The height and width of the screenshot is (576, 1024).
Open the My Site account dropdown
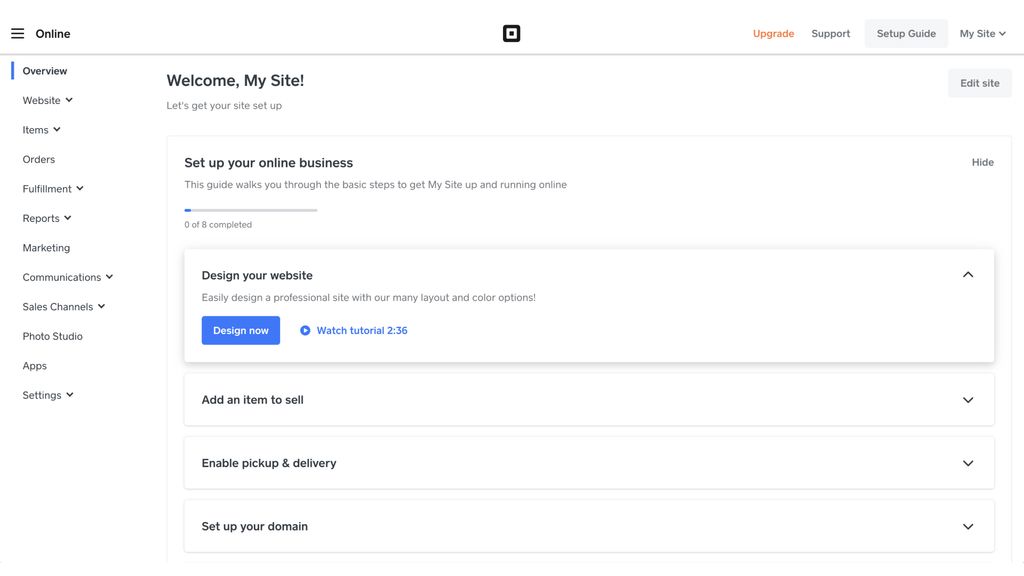(981, 32)
